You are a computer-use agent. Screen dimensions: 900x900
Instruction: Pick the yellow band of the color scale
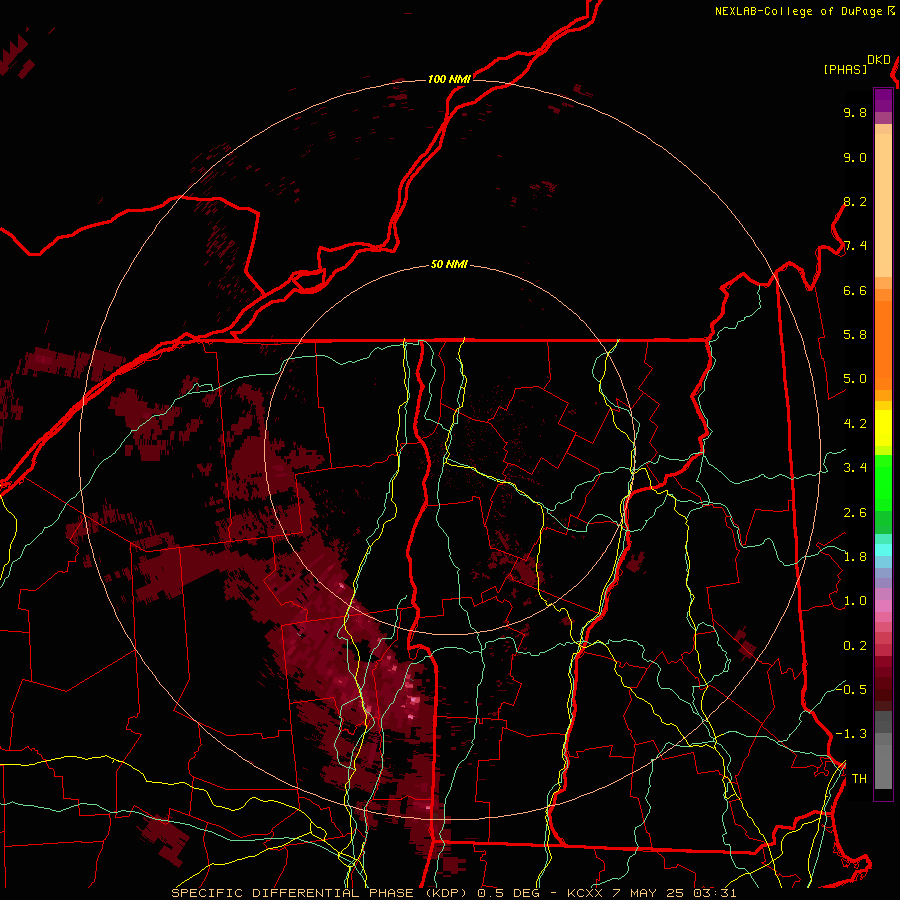(x=883, y=428)
